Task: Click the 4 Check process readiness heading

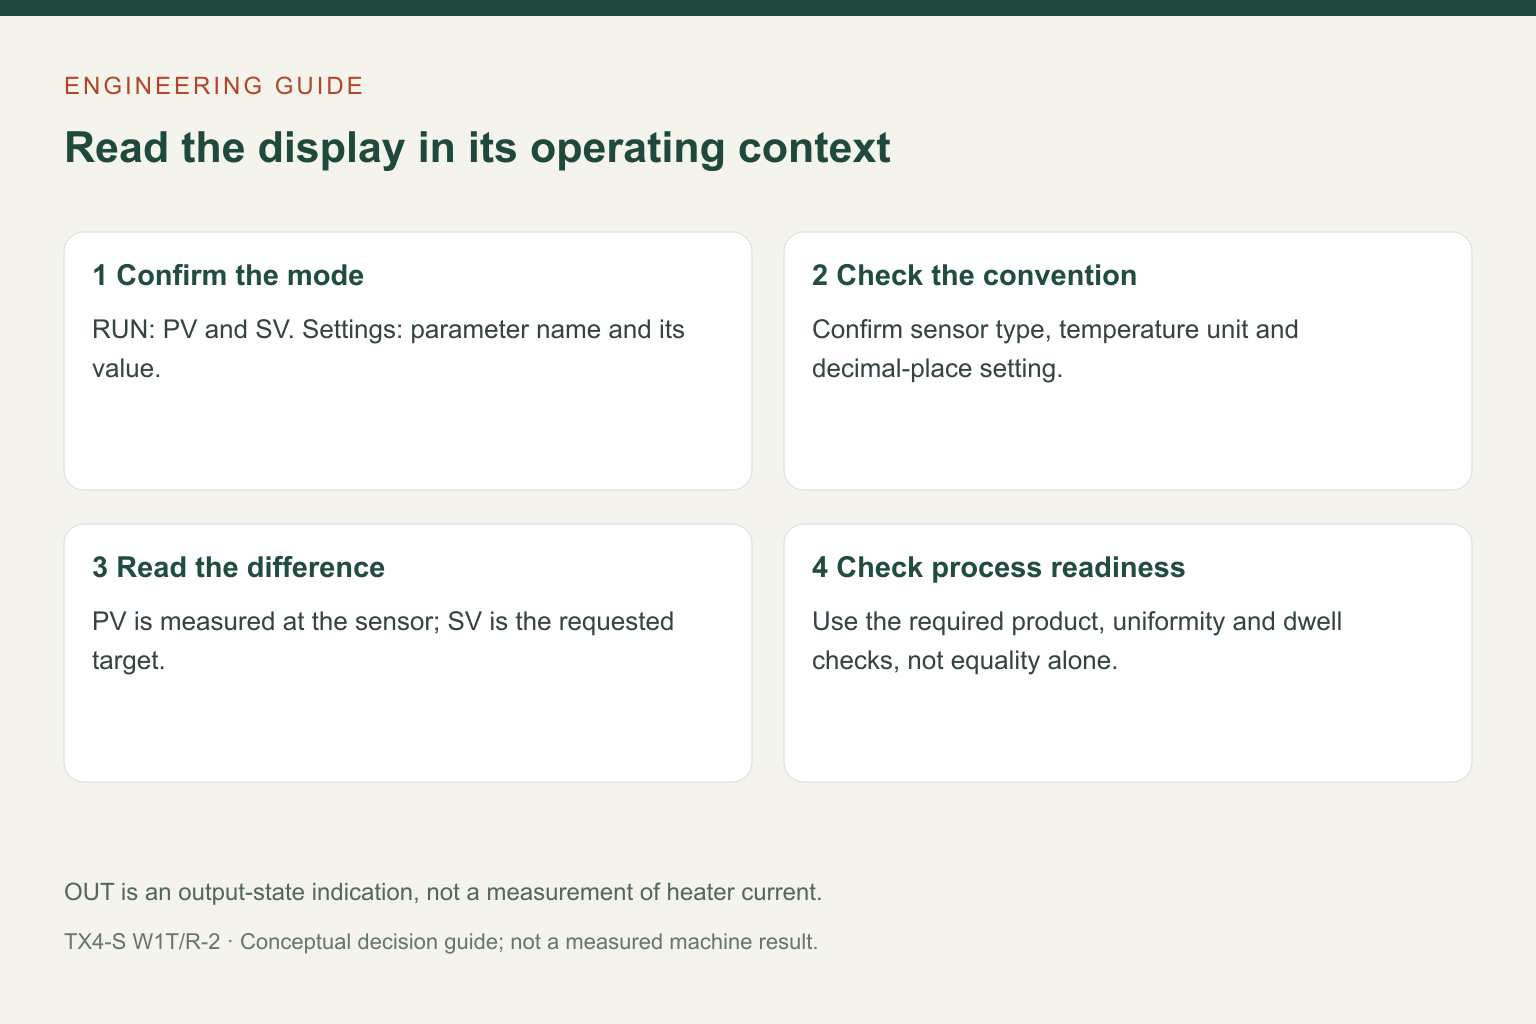Action: (998, 567)
